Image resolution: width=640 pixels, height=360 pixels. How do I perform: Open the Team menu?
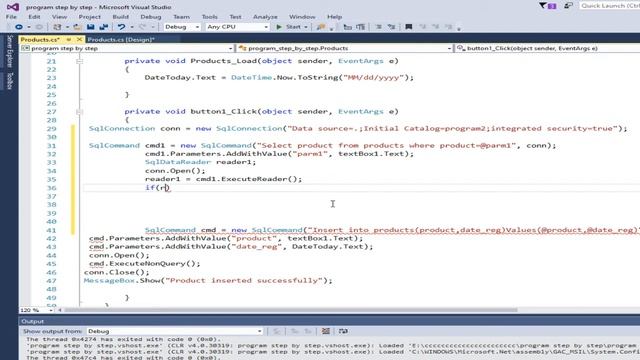click(x=181, y=17)
